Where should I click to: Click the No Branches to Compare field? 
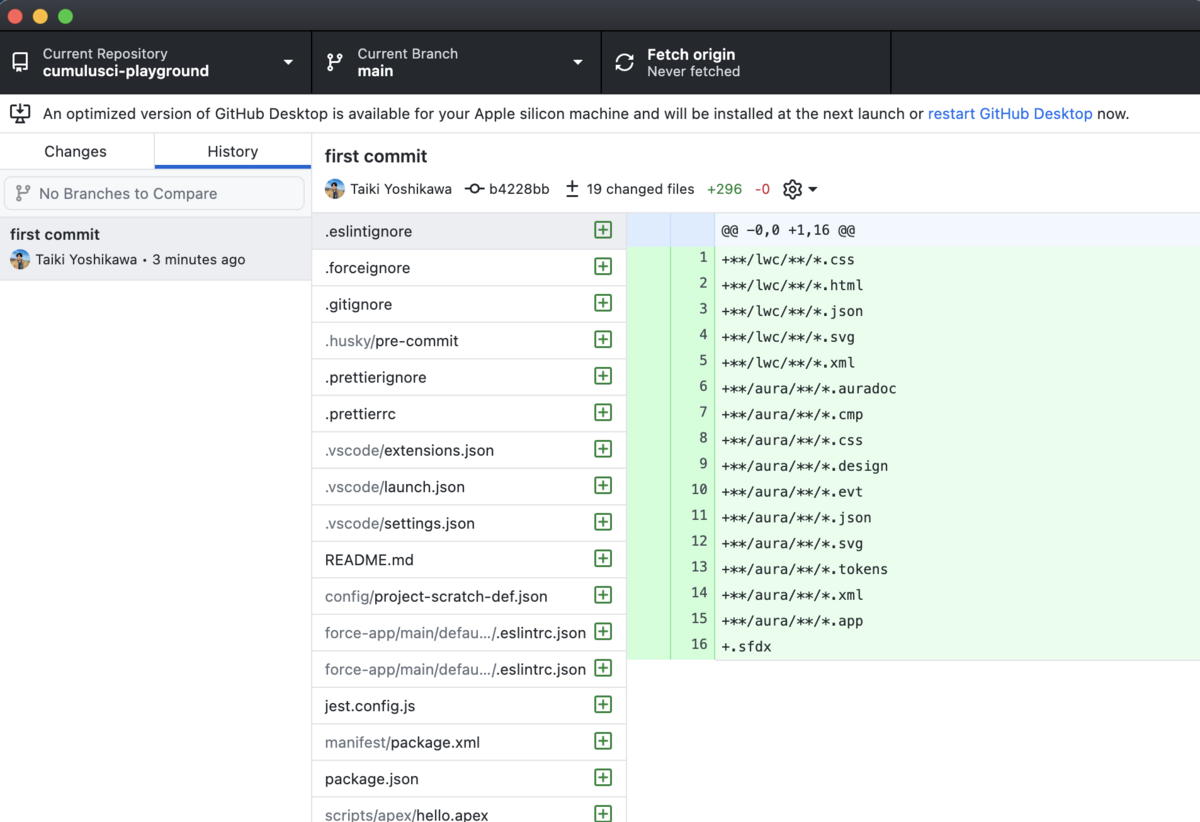point(155,193)
